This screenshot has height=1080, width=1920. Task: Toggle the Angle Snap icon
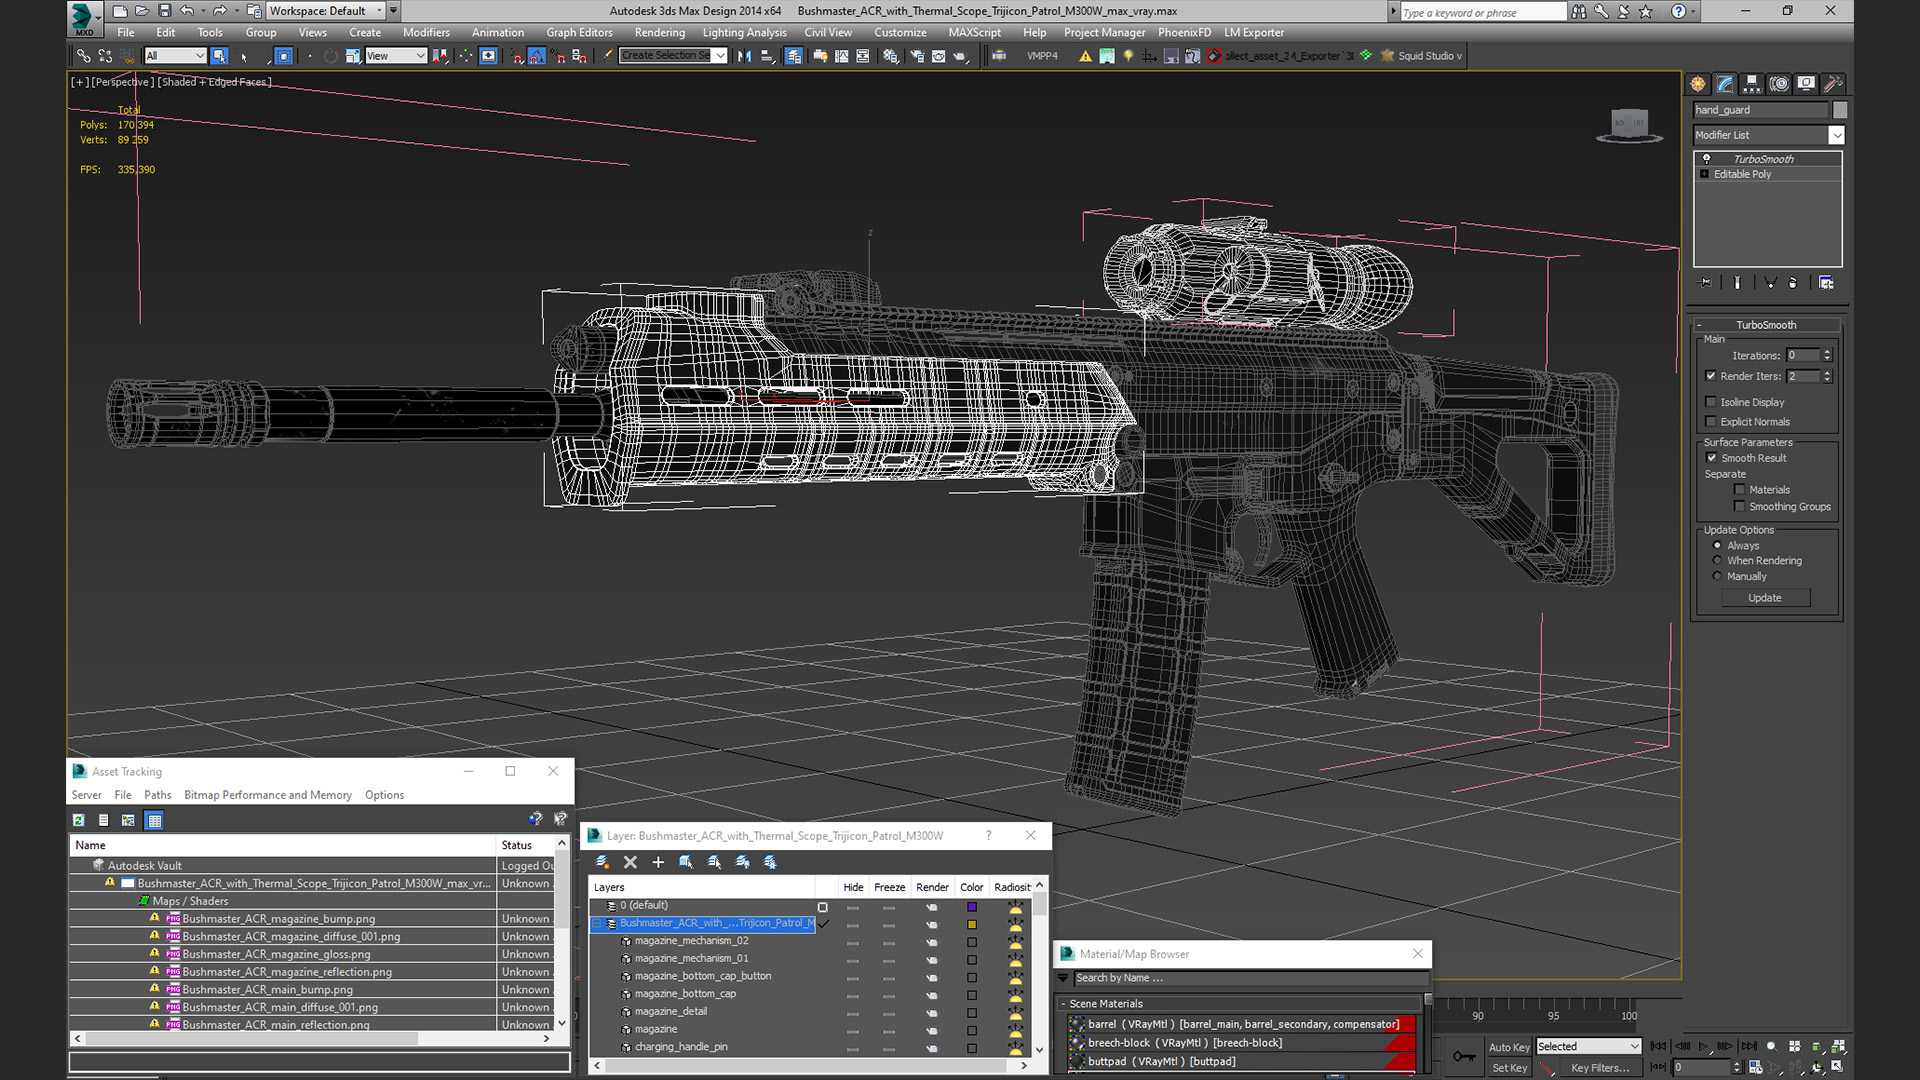(x=537, y=56)
